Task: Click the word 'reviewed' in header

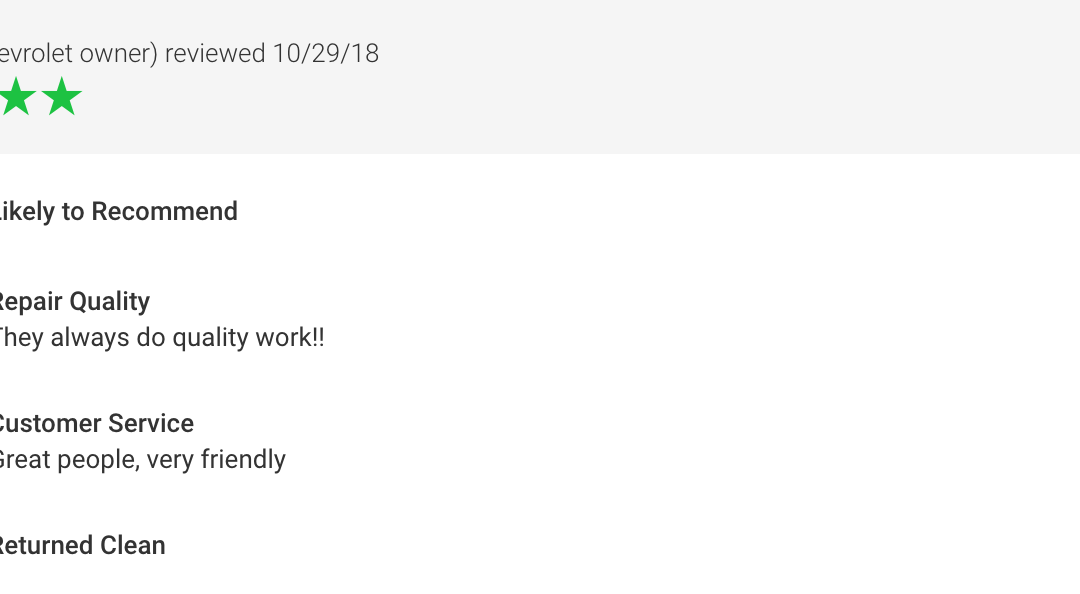Action: (215, 53)
